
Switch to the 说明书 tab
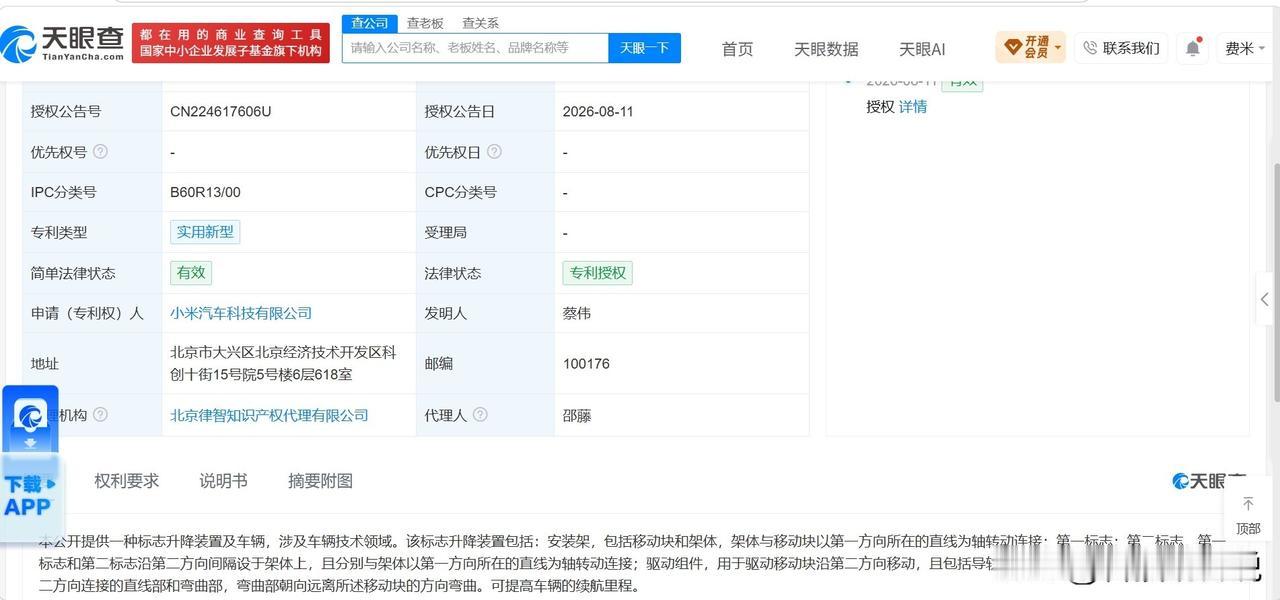223,481
